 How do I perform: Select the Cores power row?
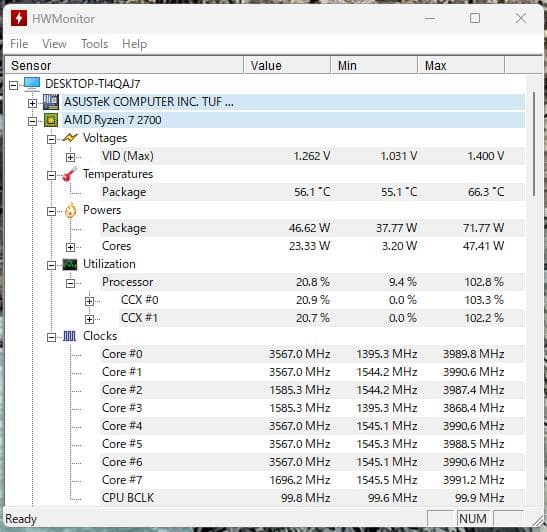(312, 246)
